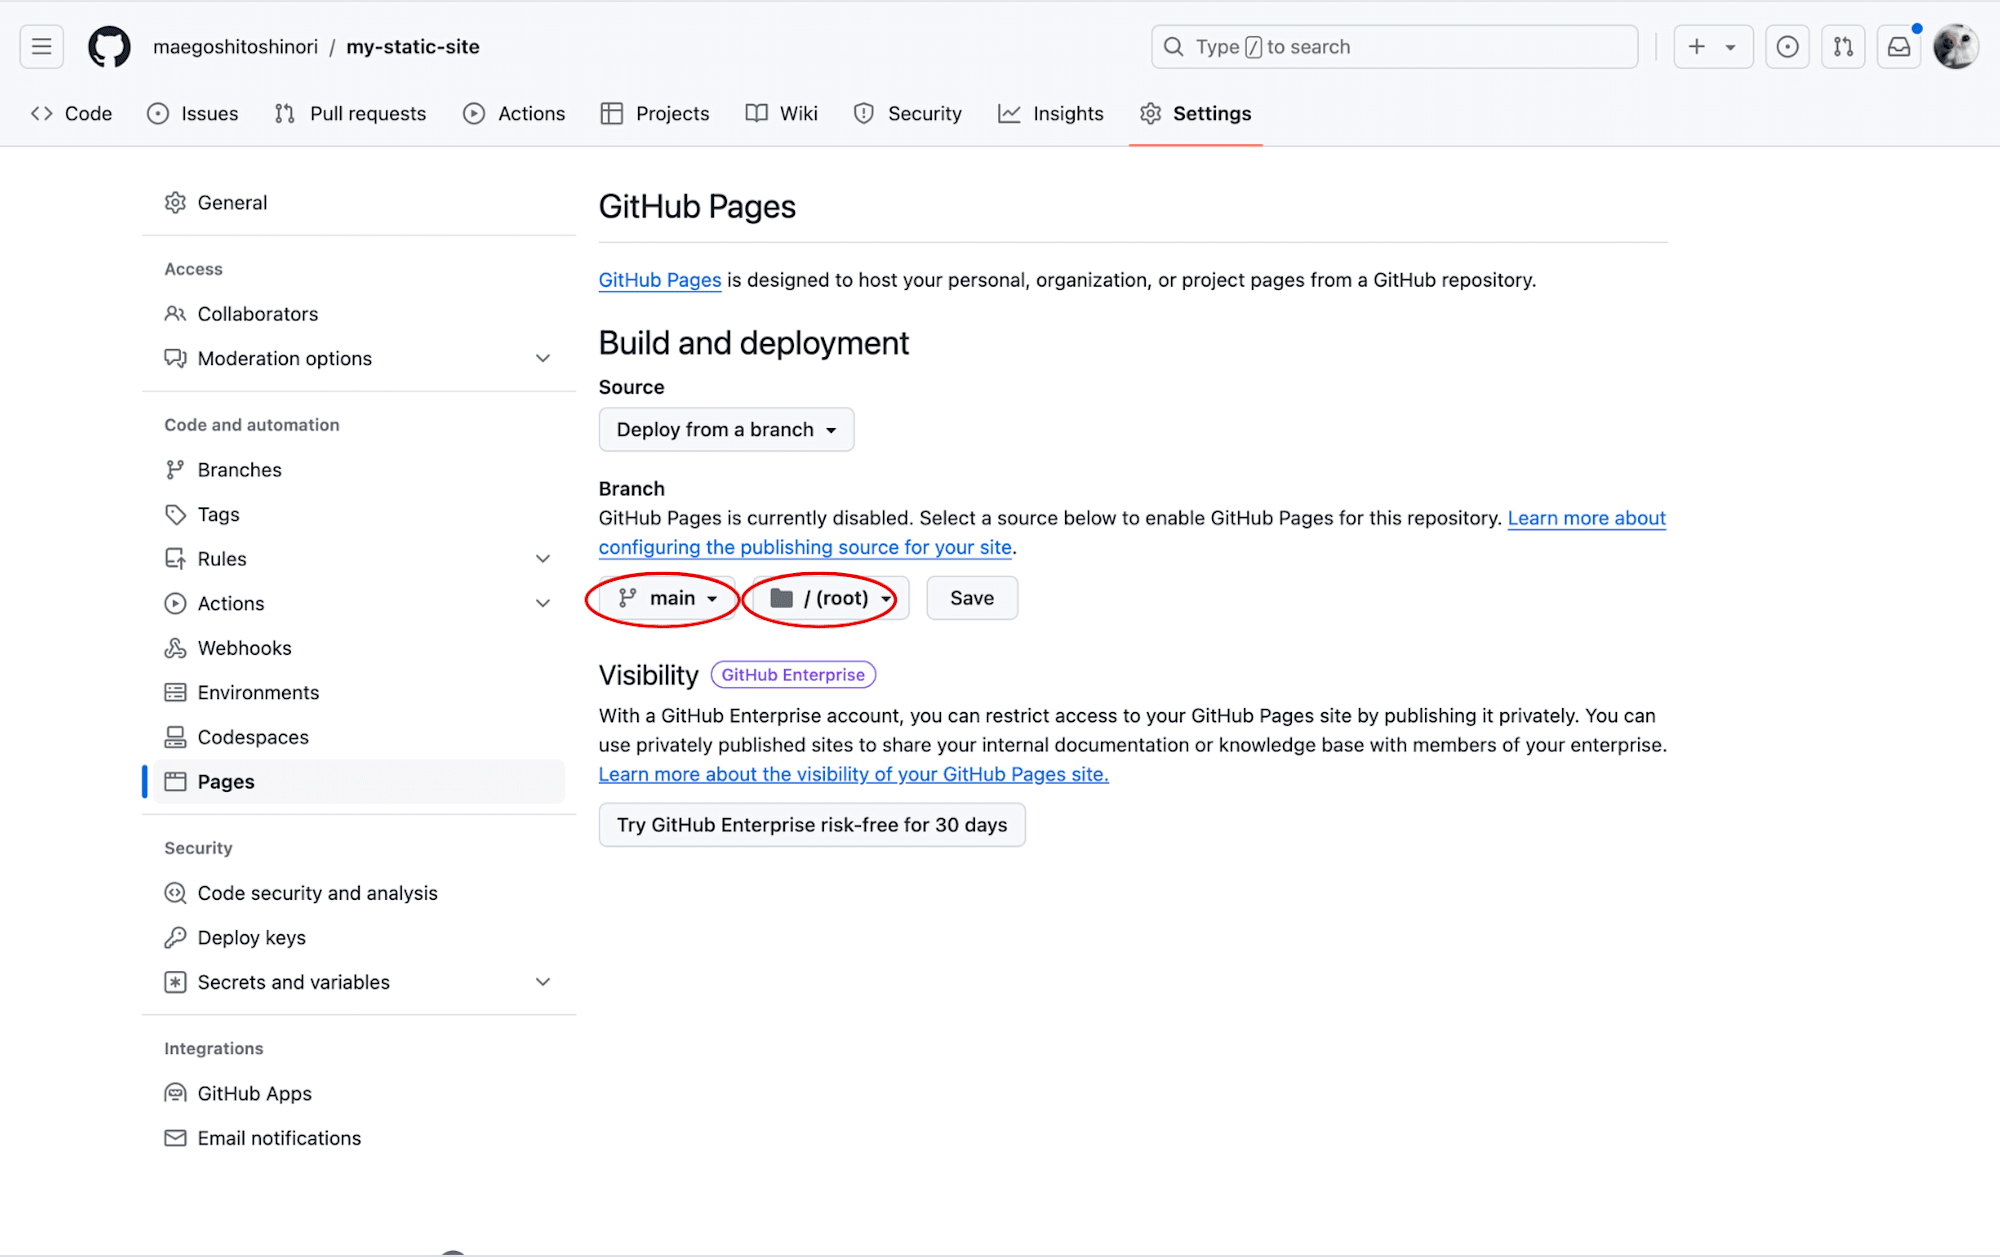Click the General gear icon in sidebar
Image resolution: width=2000 pixels, height=1257 pixels.
pos(175,203)
